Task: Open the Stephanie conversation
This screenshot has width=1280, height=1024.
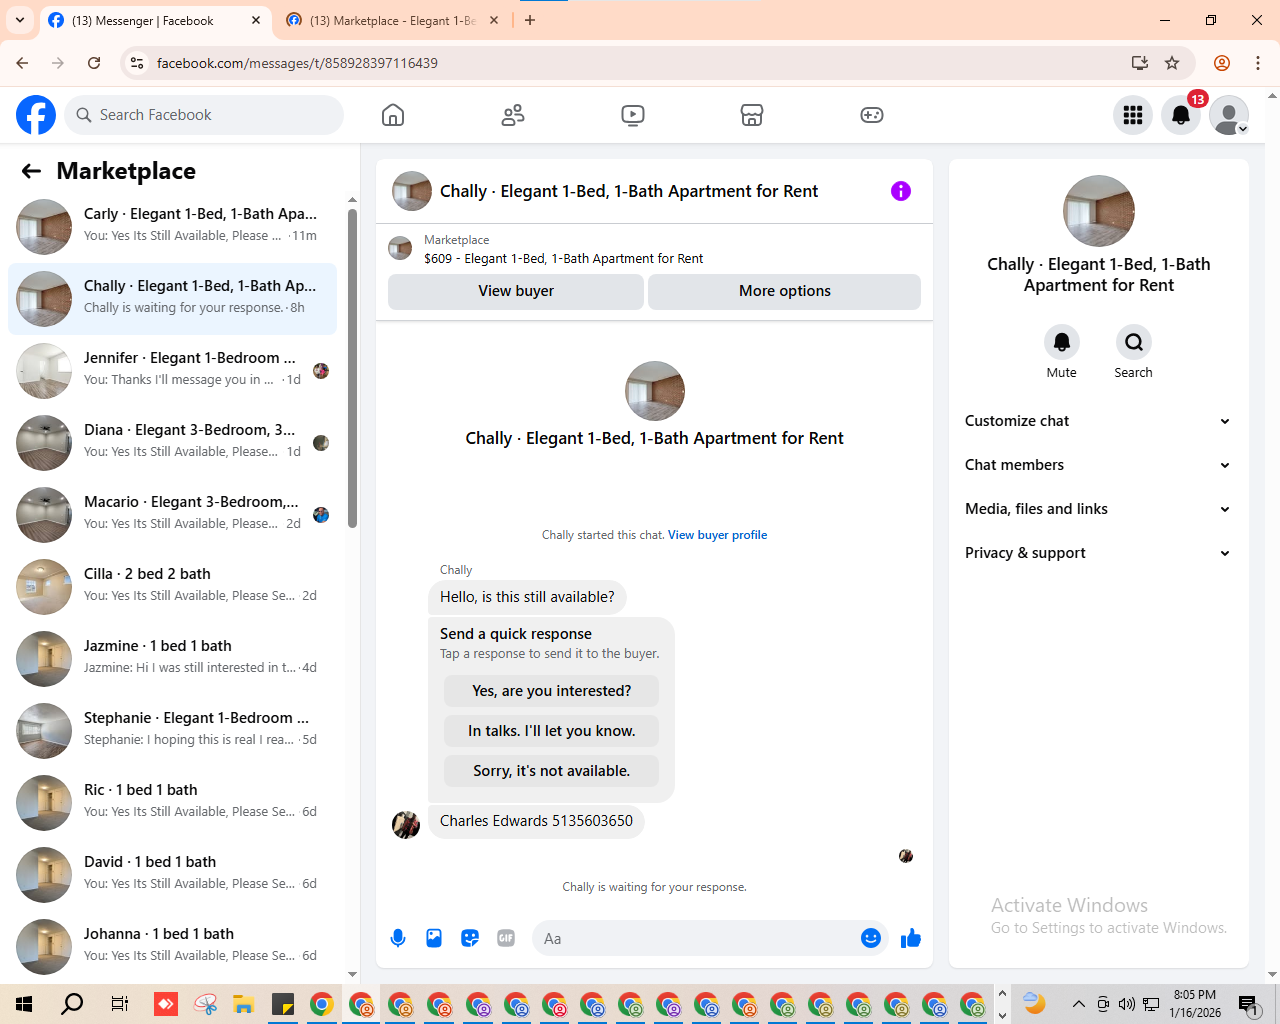Action: tap(172, 731)
